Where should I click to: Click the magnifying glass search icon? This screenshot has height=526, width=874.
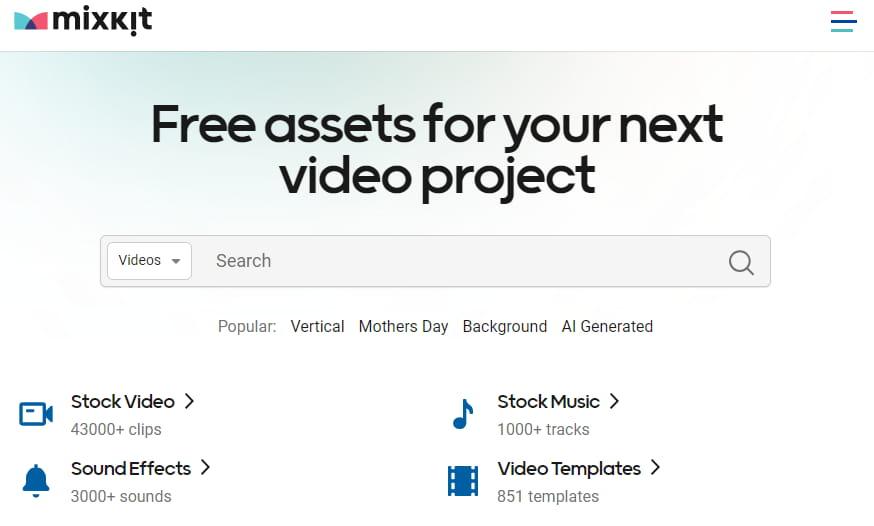(x=741, y=262)
